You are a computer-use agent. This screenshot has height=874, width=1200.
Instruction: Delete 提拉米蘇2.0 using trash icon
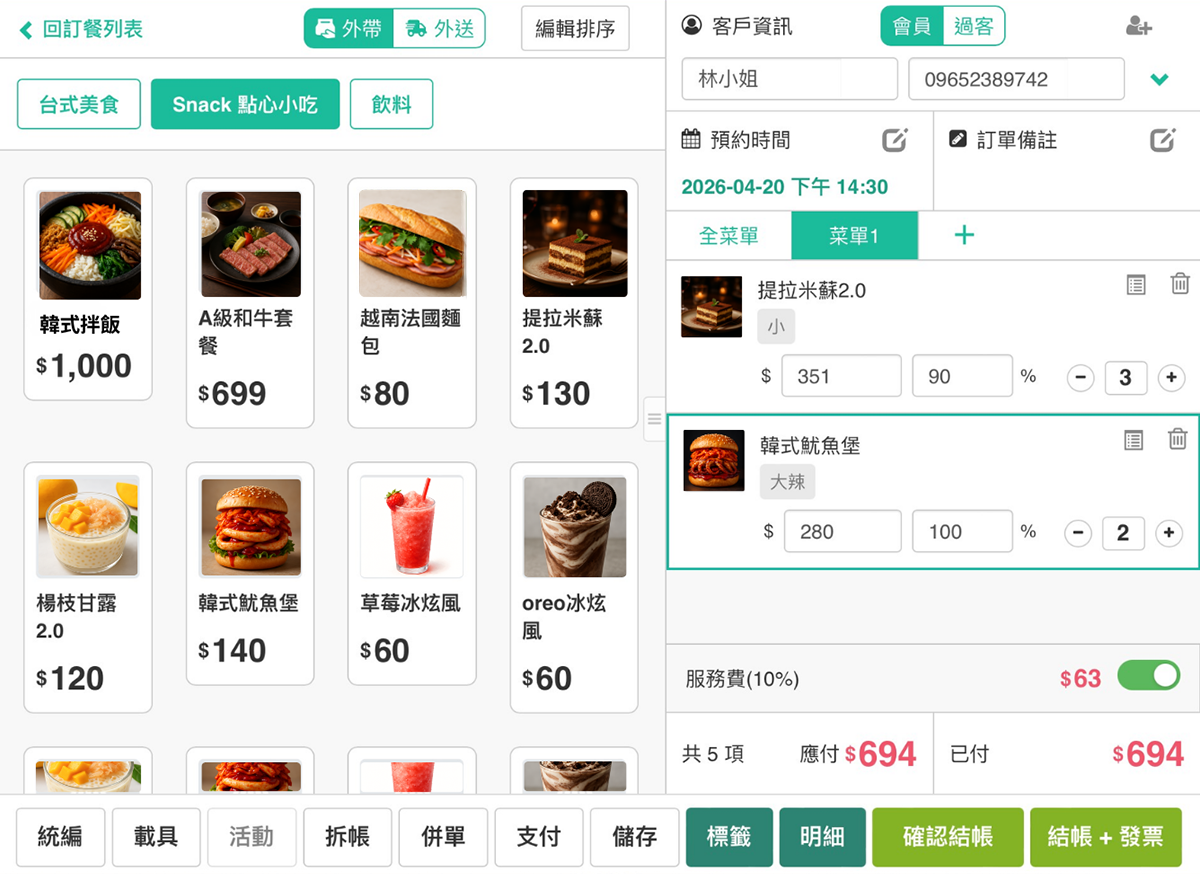click(1180, 284)
